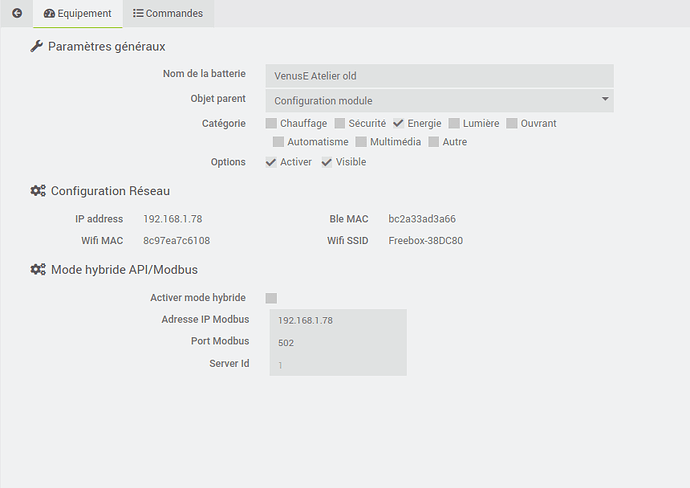Click the Activer mode hybride label

coord(198,297)
